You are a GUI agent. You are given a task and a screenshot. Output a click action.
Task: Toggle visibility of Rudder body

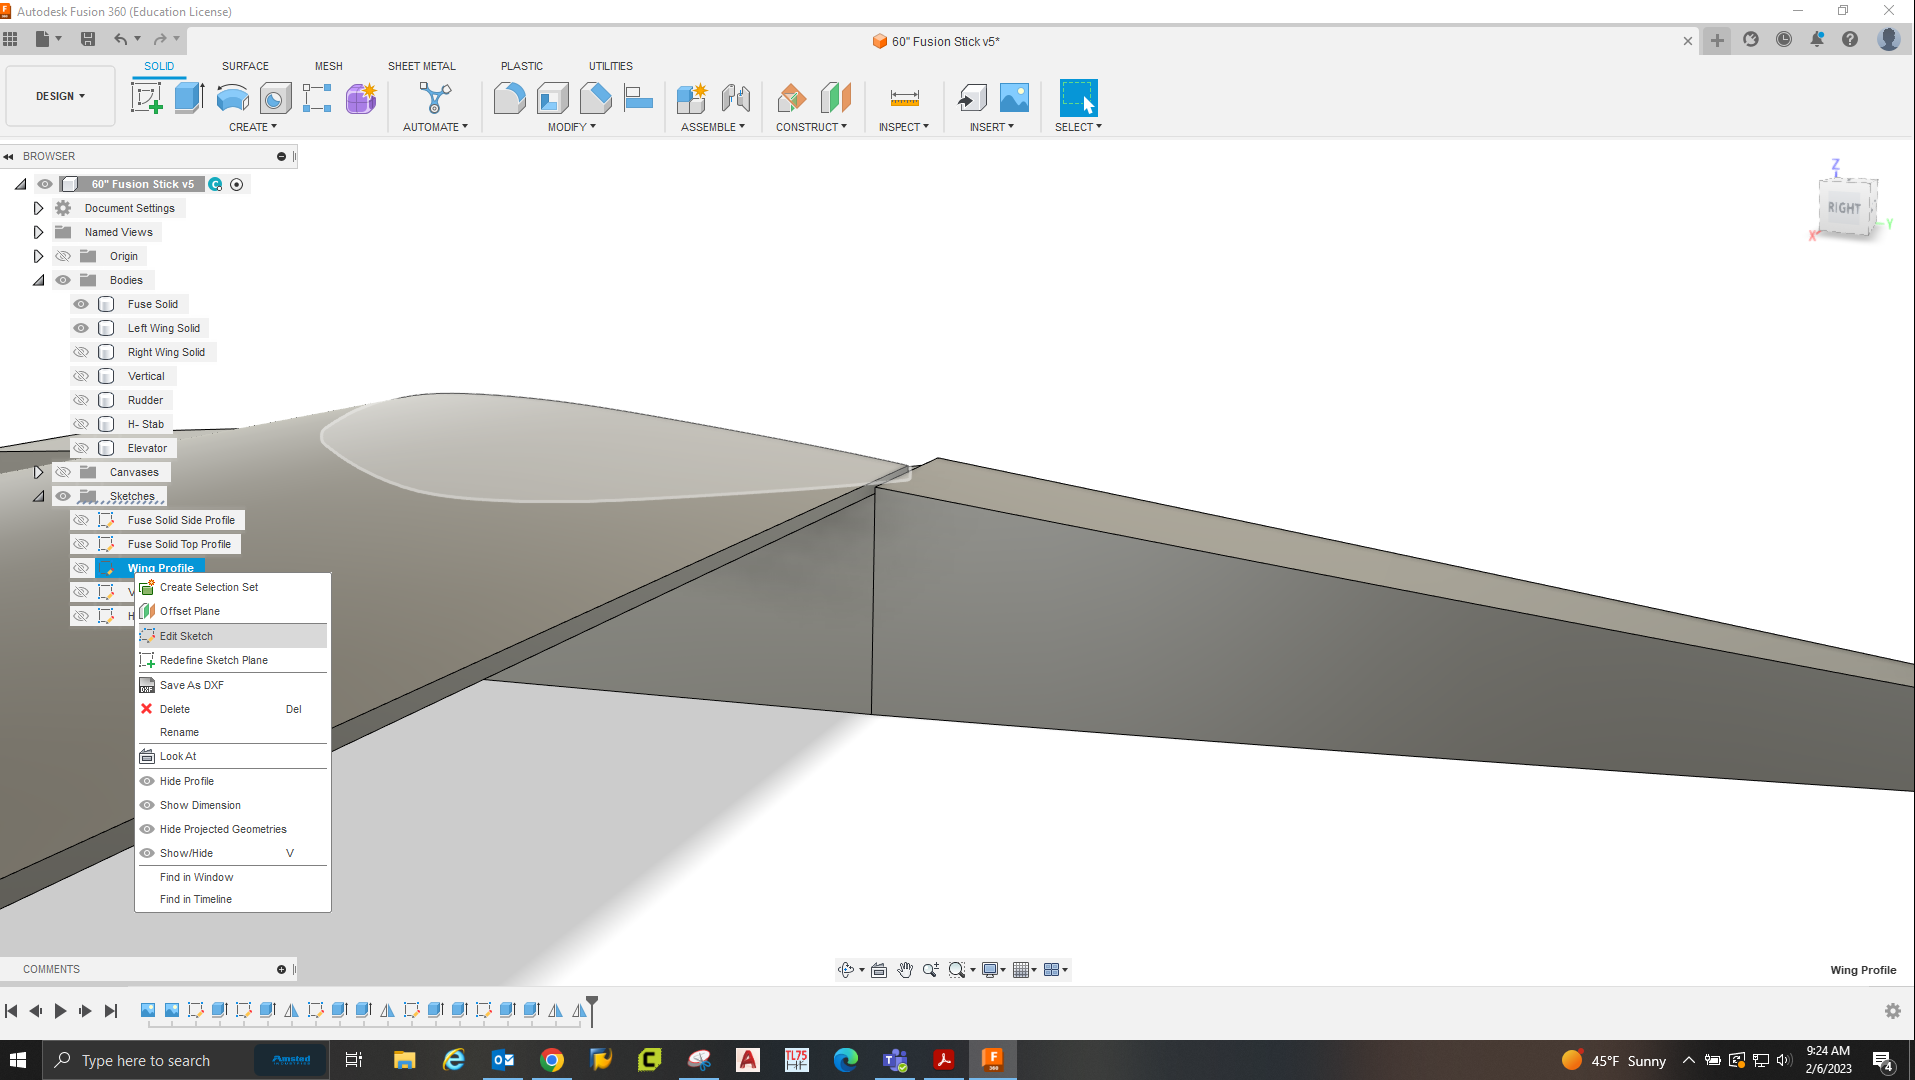pyautogui.click(x=81, y=400)
